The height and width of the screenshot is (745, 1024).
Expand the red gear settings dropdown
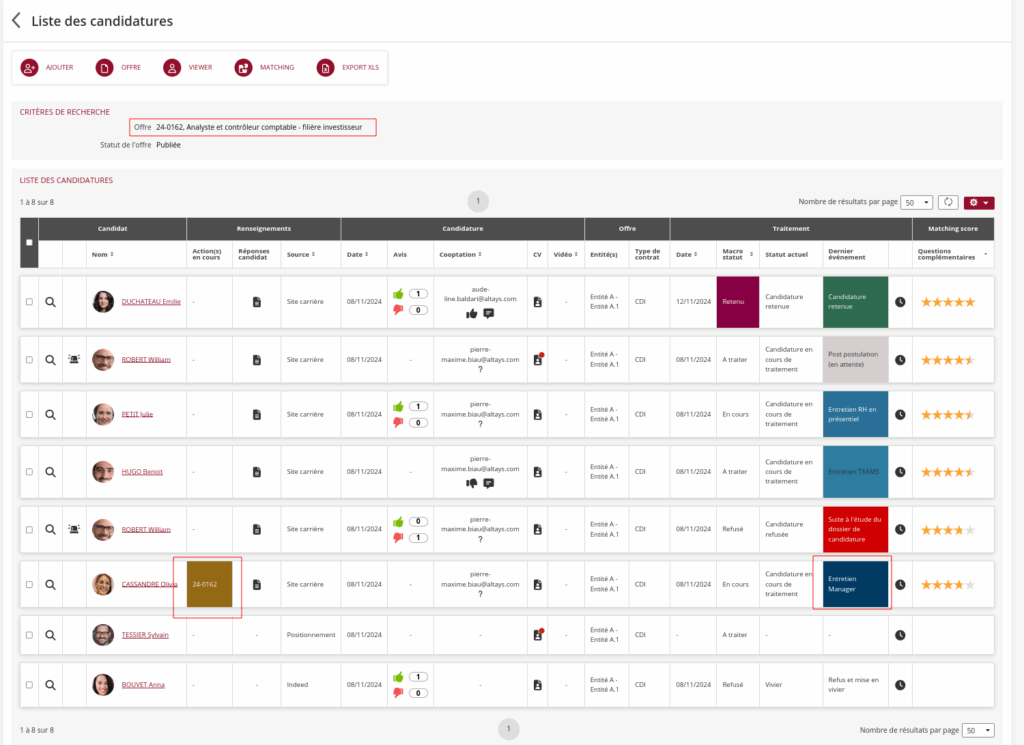(979, 202)
